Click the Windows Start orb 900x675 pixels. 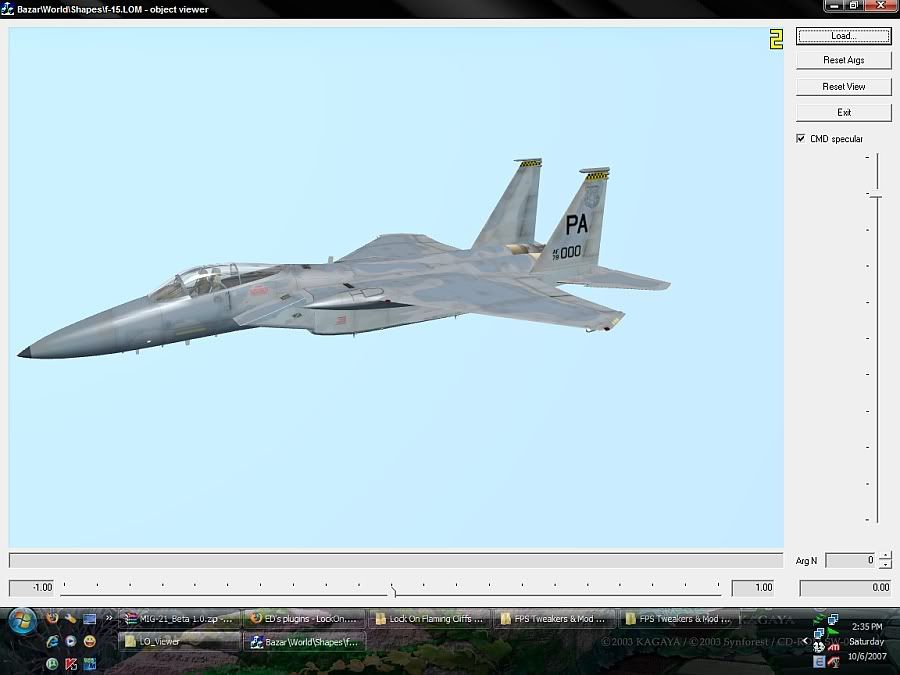click(x=22, y=622)
